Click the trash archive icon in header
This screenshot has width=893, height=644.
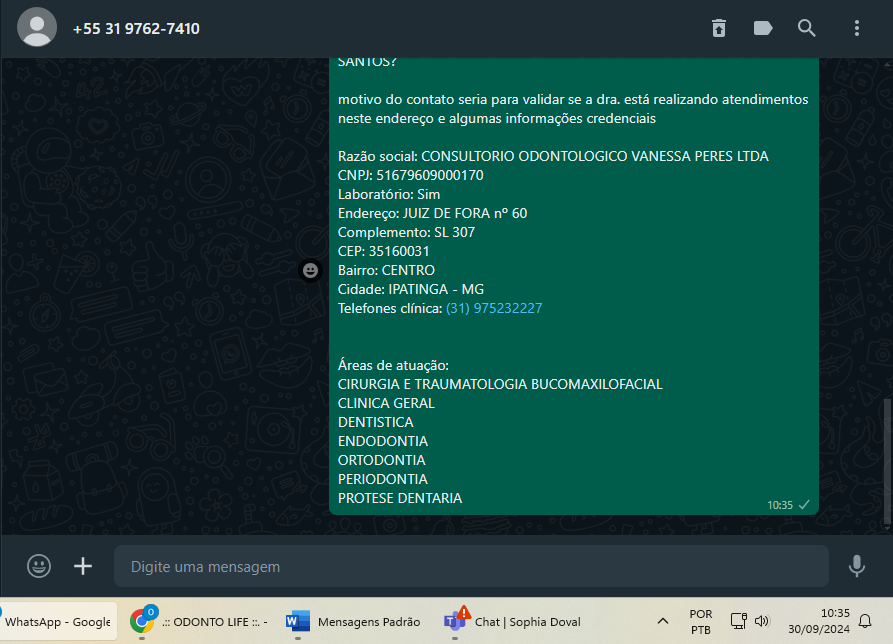point(719,28)
